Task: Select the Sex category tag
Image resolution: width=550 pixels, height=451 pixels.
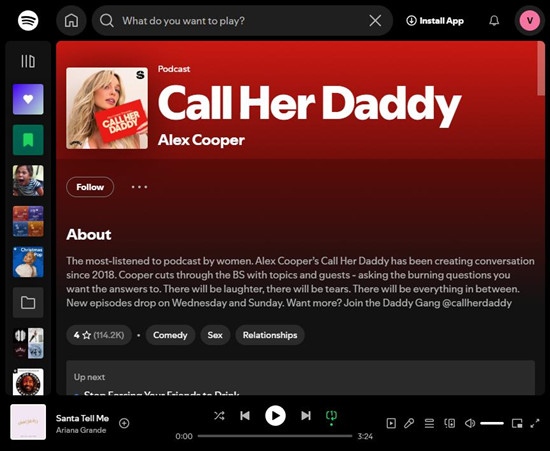Action: [x=215, y=335]
